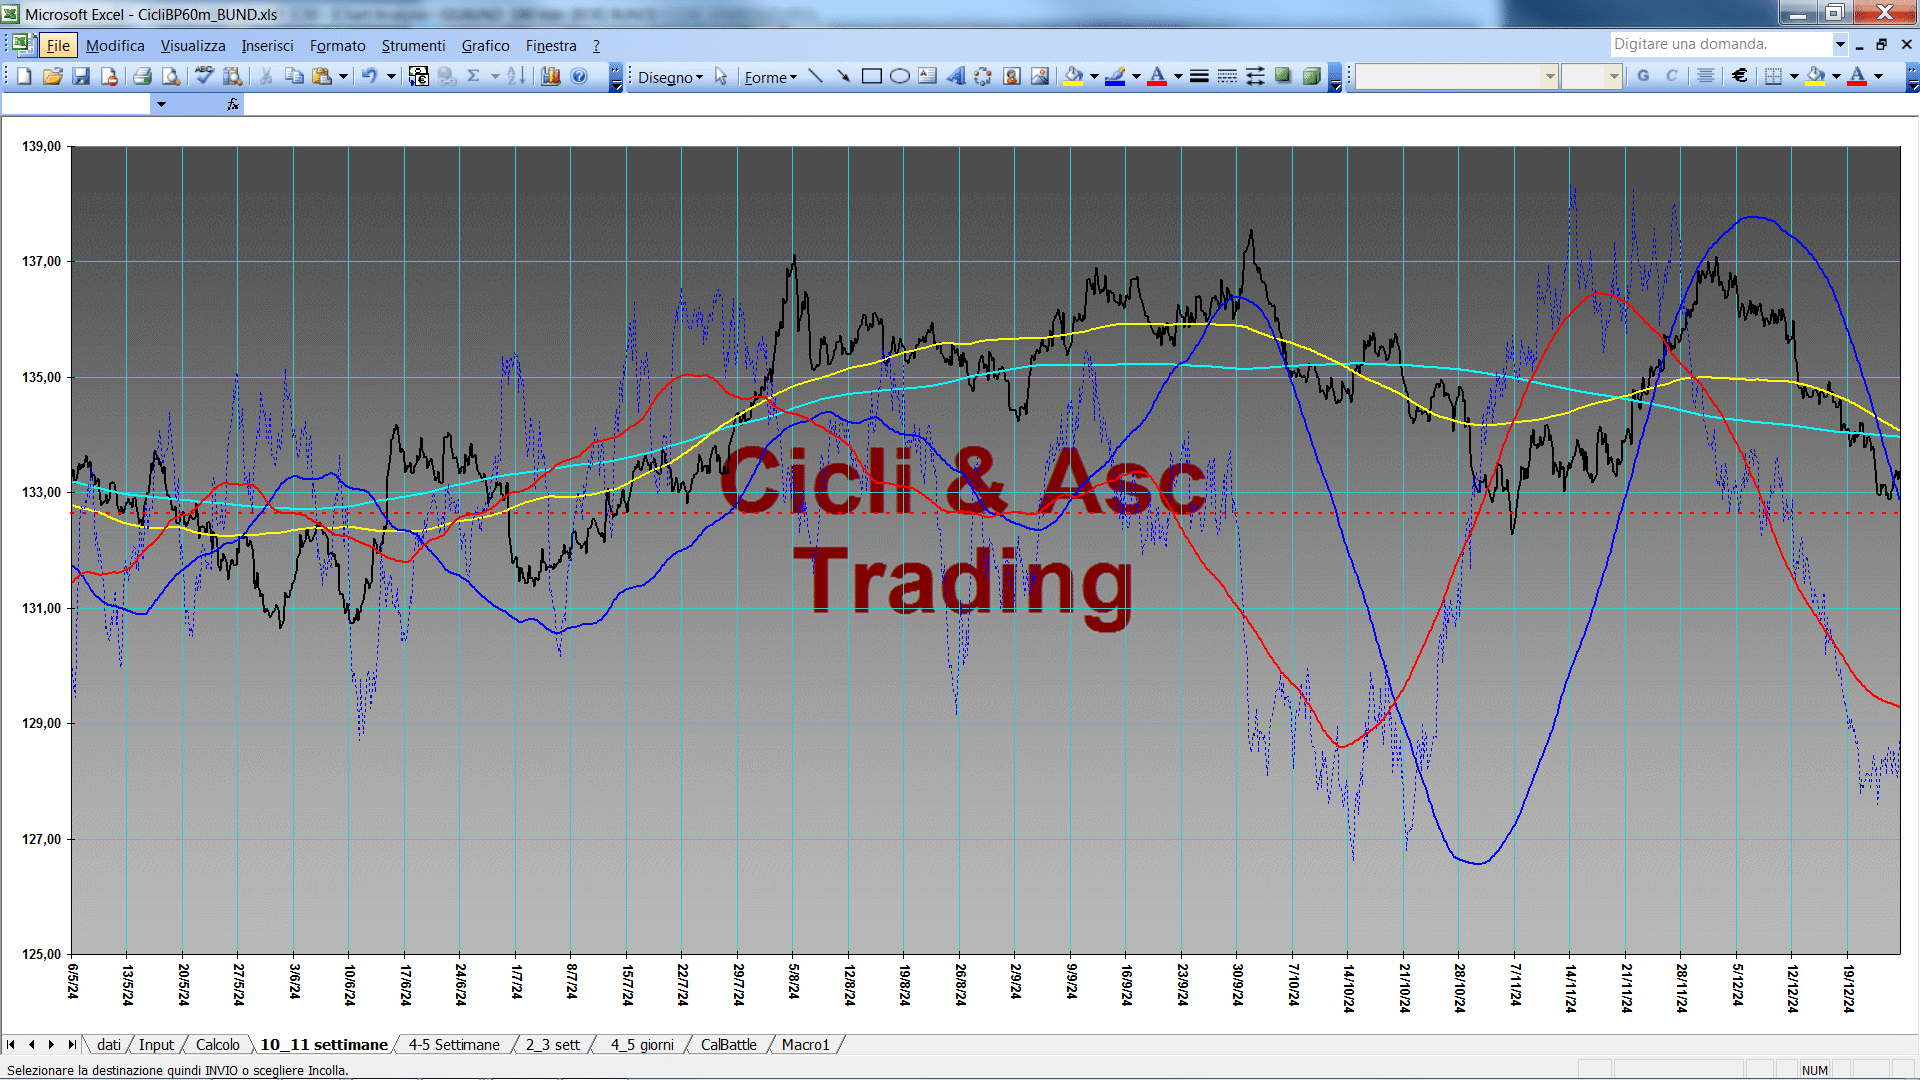The image size is (1920, 1080).
Task: Pick the drawing Fill Color bucket
Action: tap(1074, 76)
